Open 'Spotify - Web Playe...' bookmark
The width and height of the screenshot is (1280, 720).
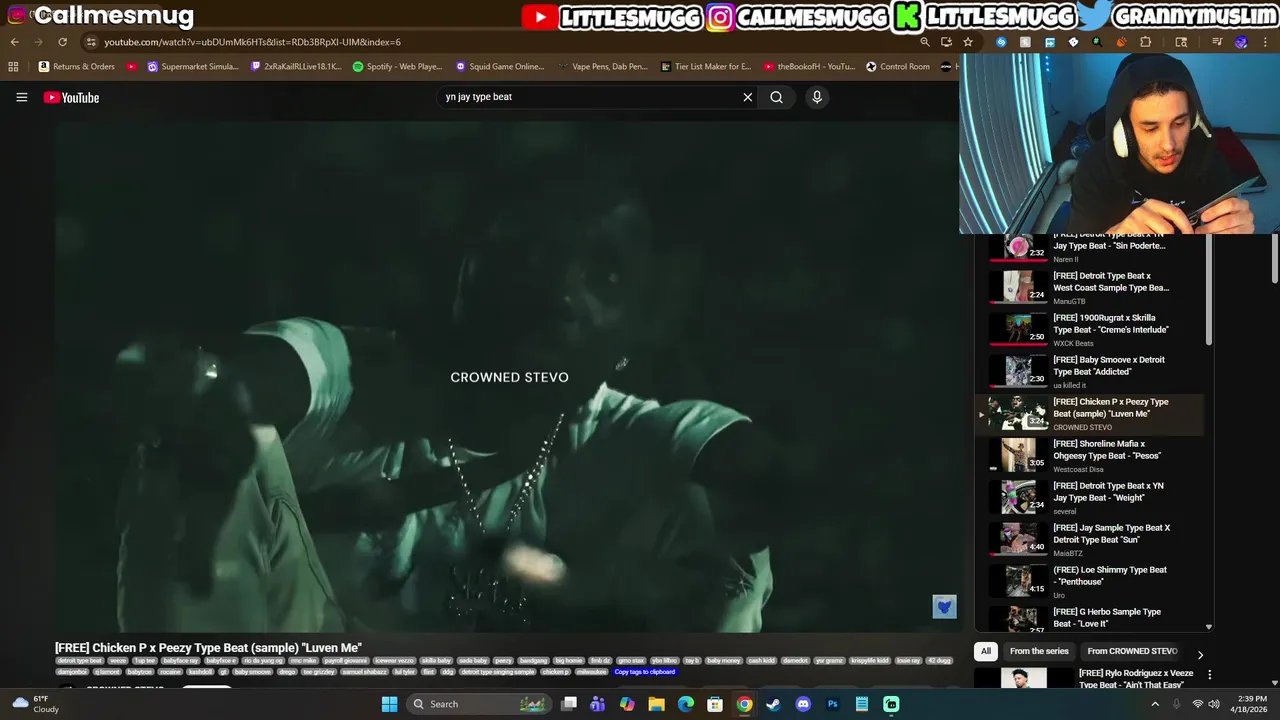[x=397, y=67]
